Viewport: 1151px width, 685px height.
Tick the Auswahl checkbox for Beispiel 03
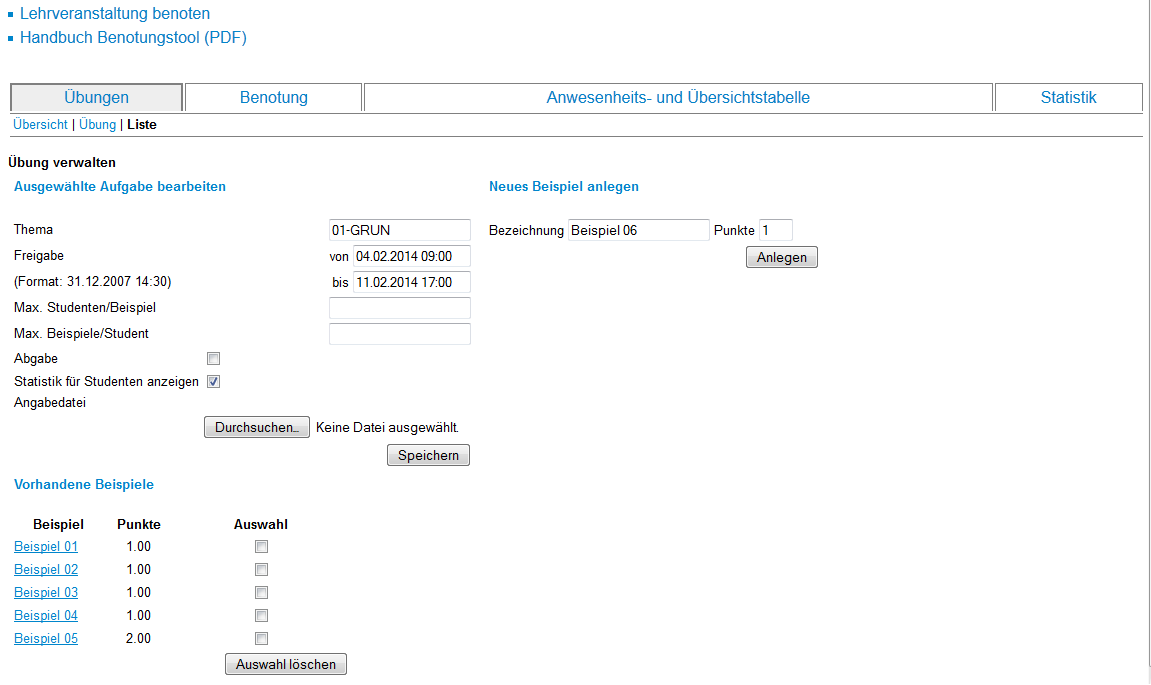coord(261,593)
